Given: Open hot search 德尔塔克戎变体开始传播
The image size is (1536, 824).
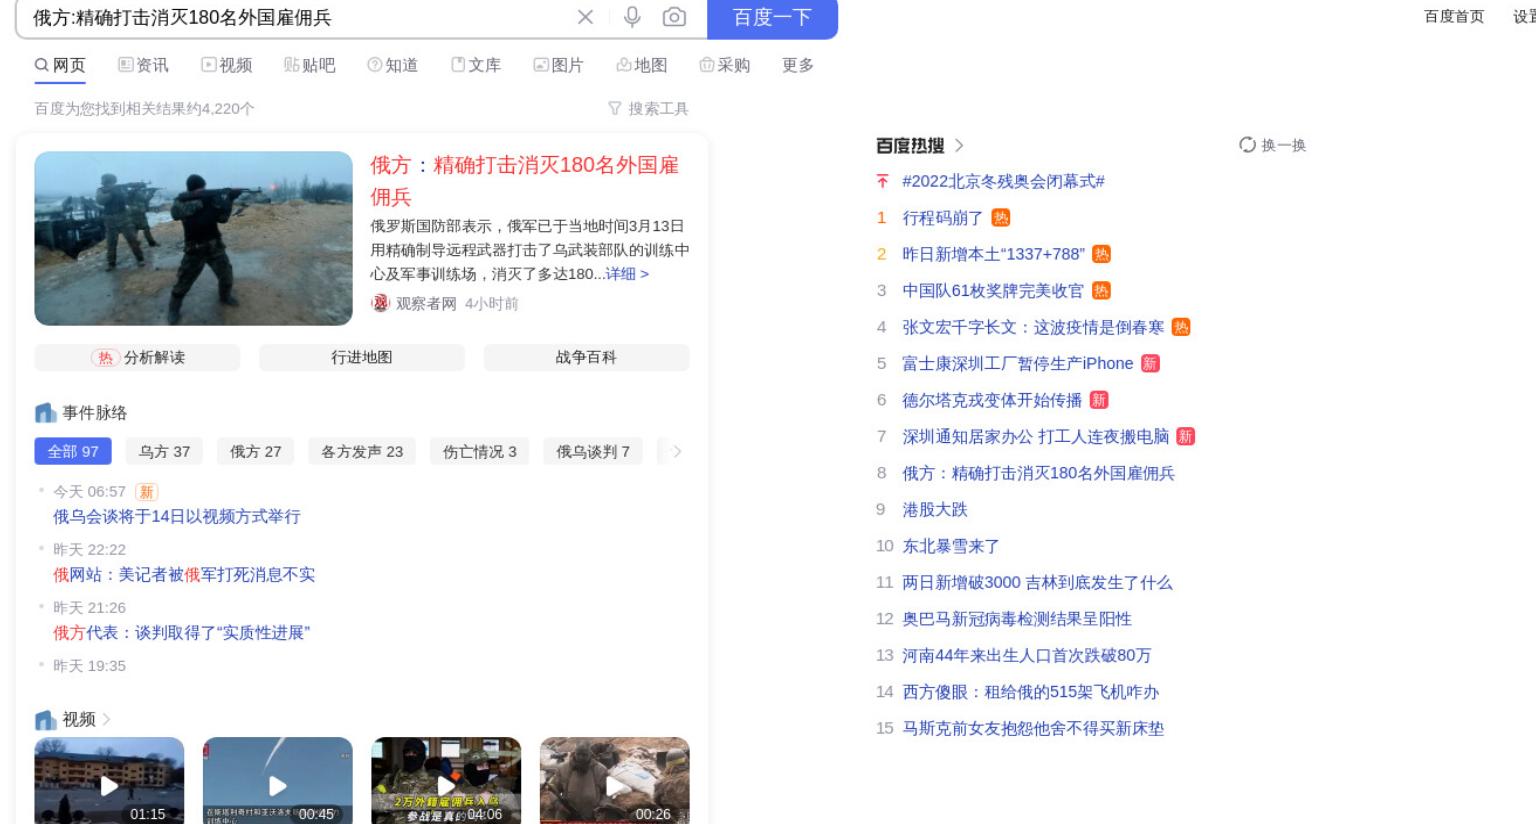Looking at the screenshot, I should [x=992, y=400].
